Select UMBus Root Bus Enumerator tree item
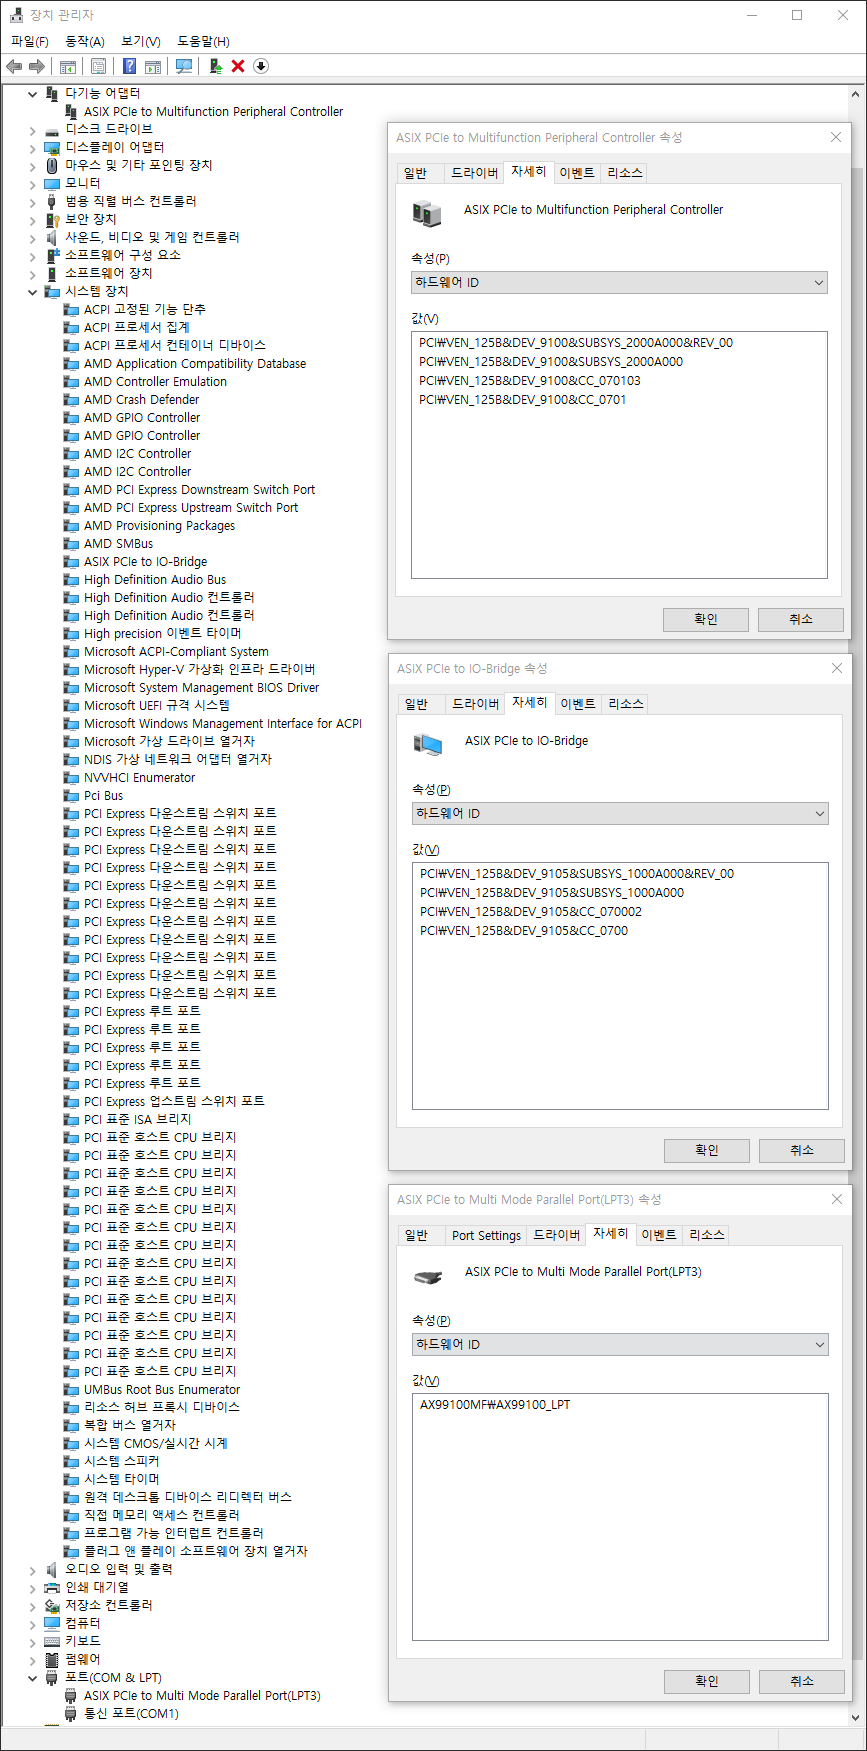Viewport: 867px width, 1751px height. (162, 1390)
